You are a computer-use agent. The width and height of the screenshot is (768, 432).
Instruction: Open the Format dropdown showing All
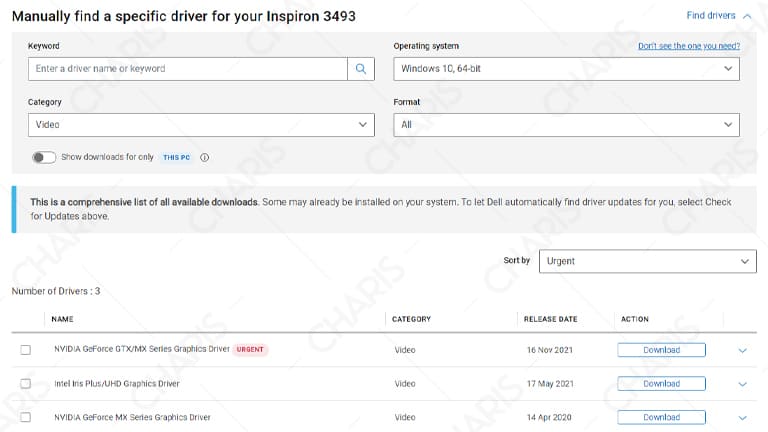567,125
